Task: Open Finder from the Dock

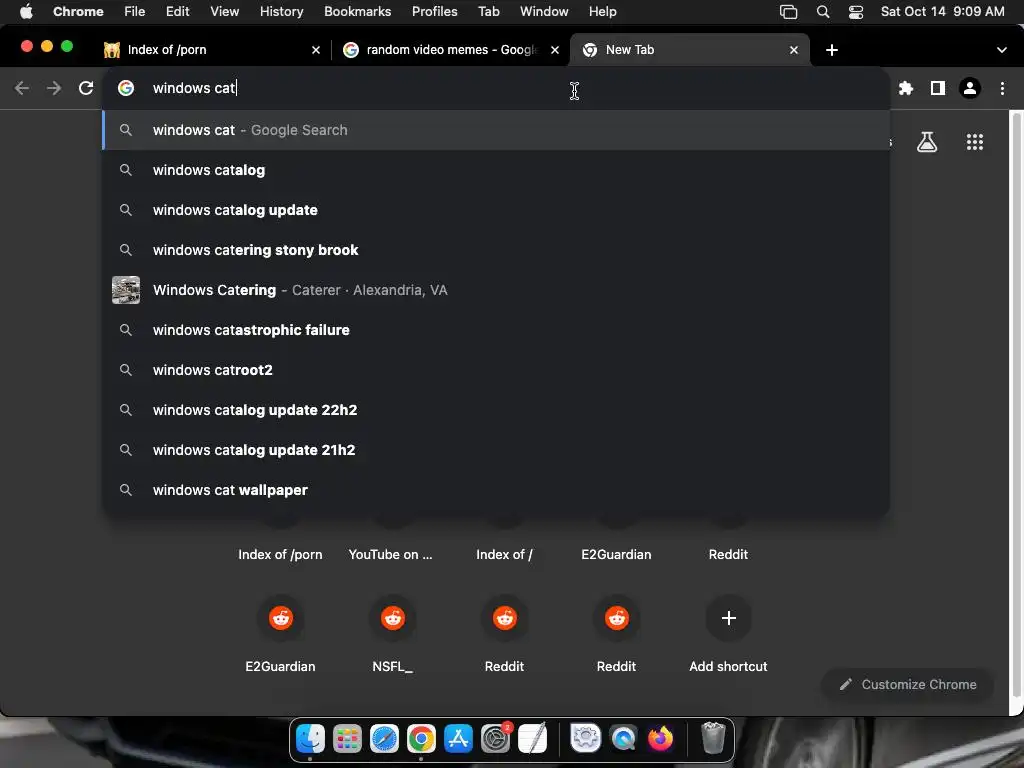Action: (310, 739)
